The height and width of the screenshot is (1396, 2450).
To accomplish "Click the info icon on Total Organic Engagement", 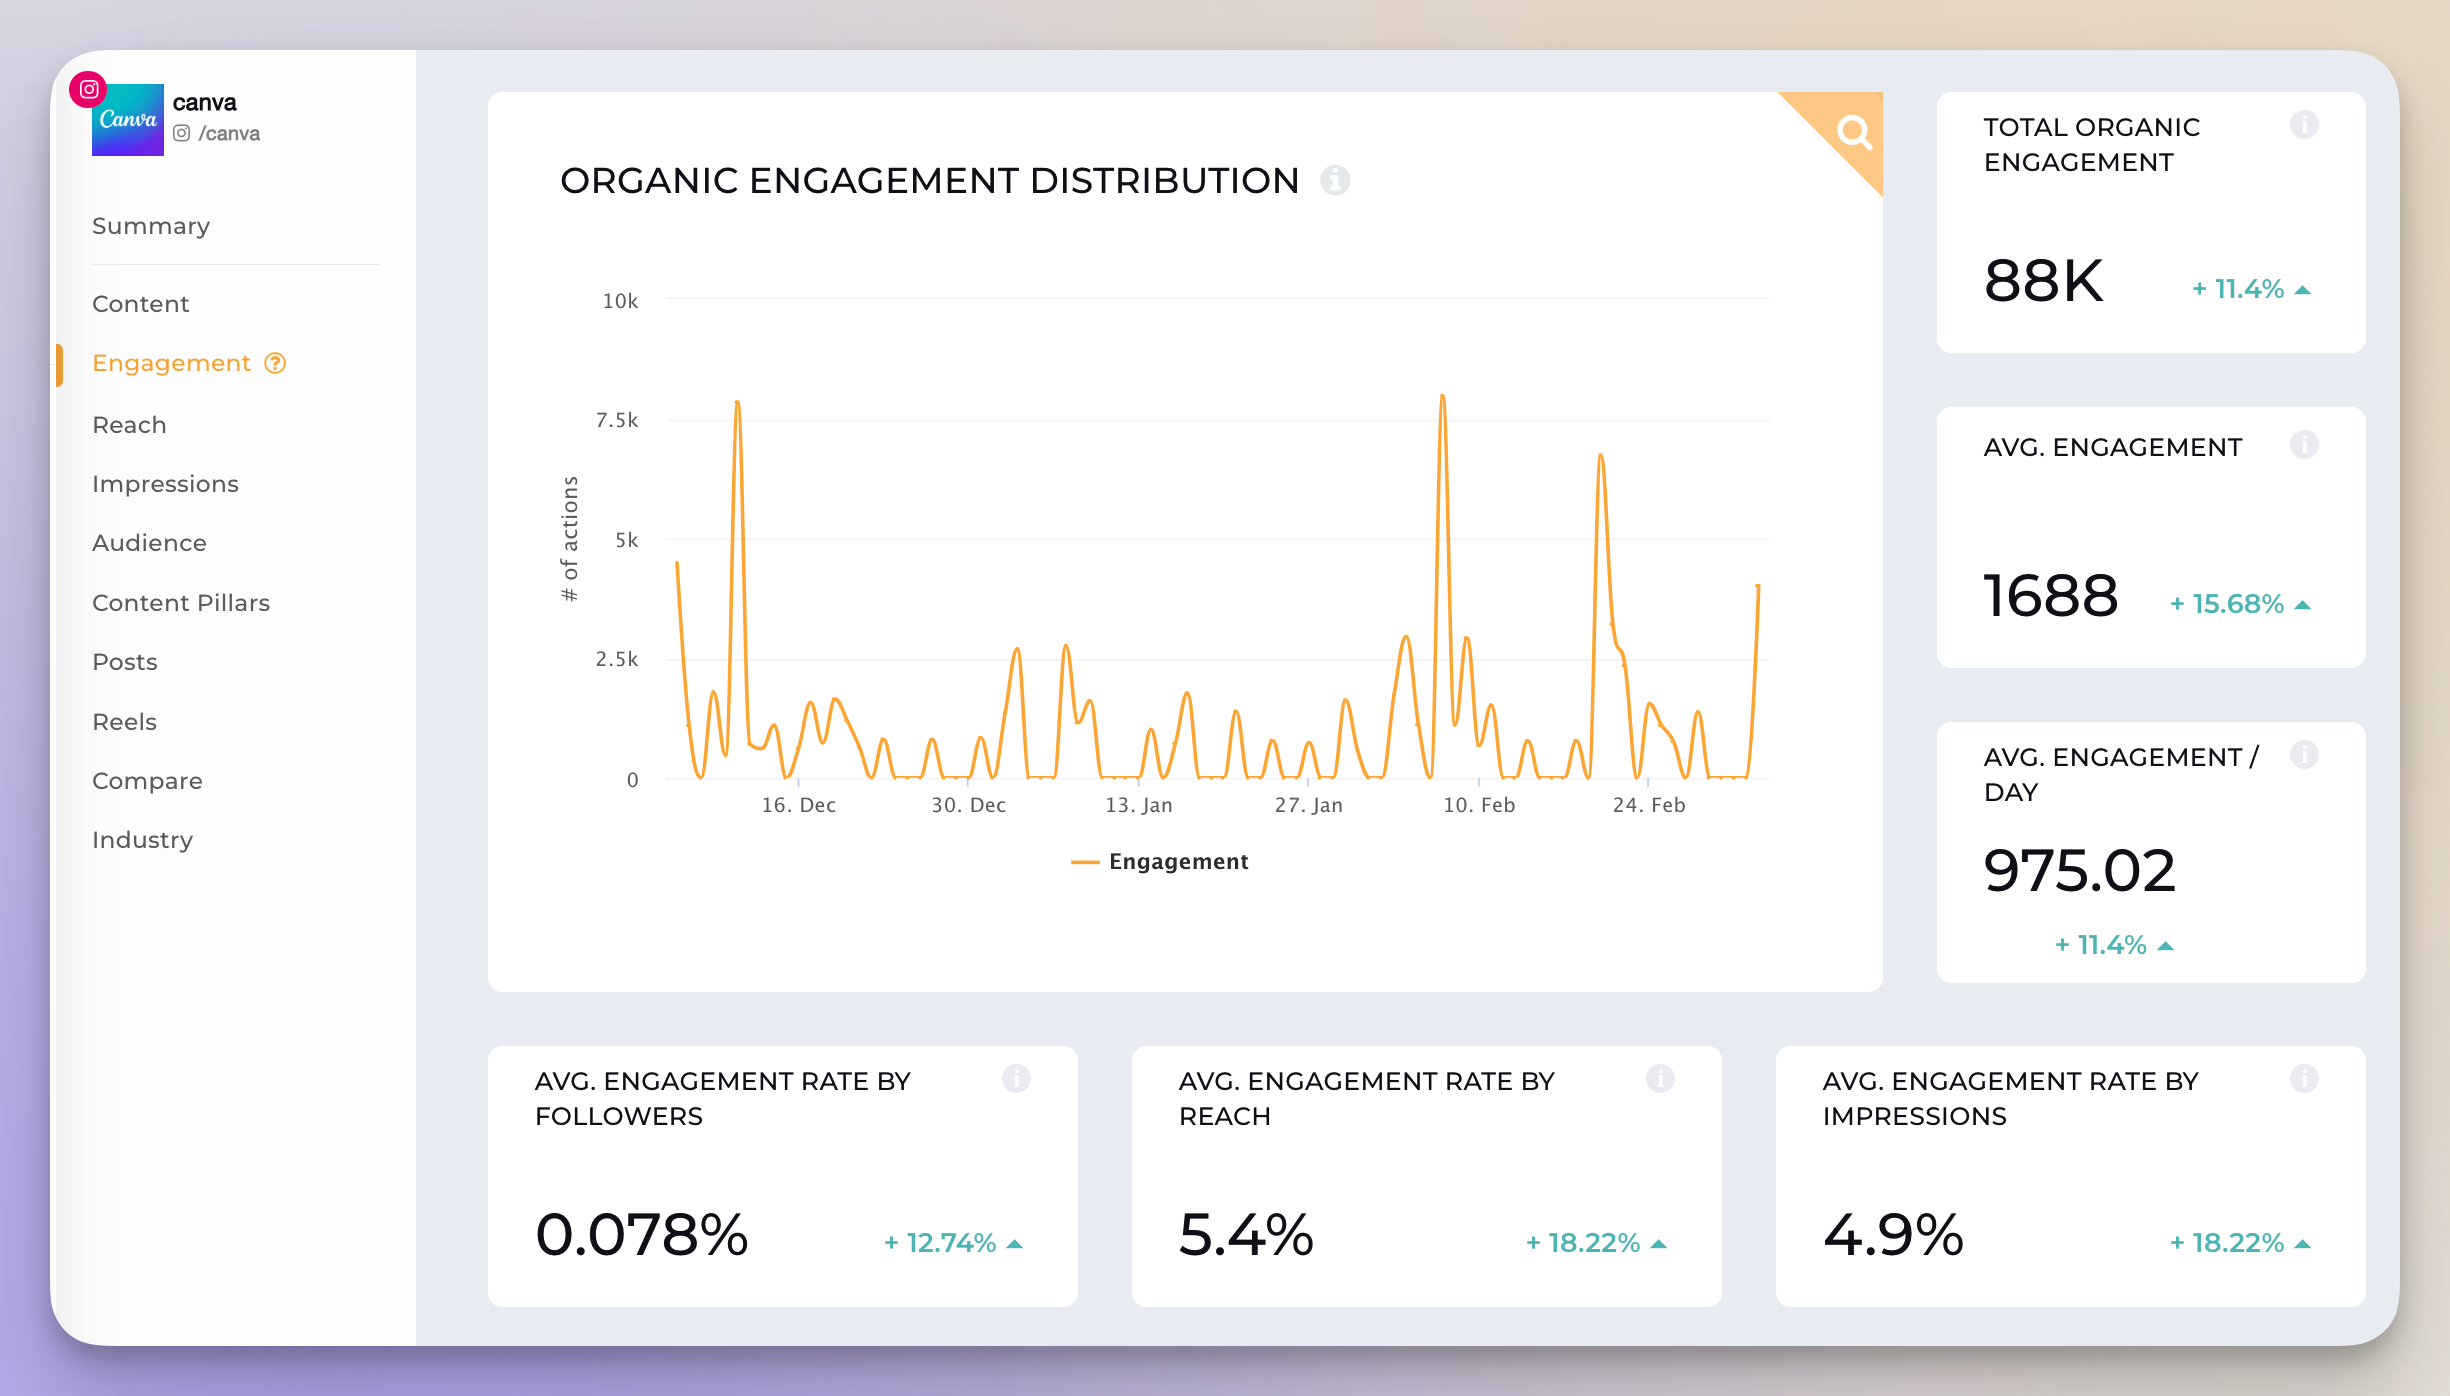I will [2304, 125].
